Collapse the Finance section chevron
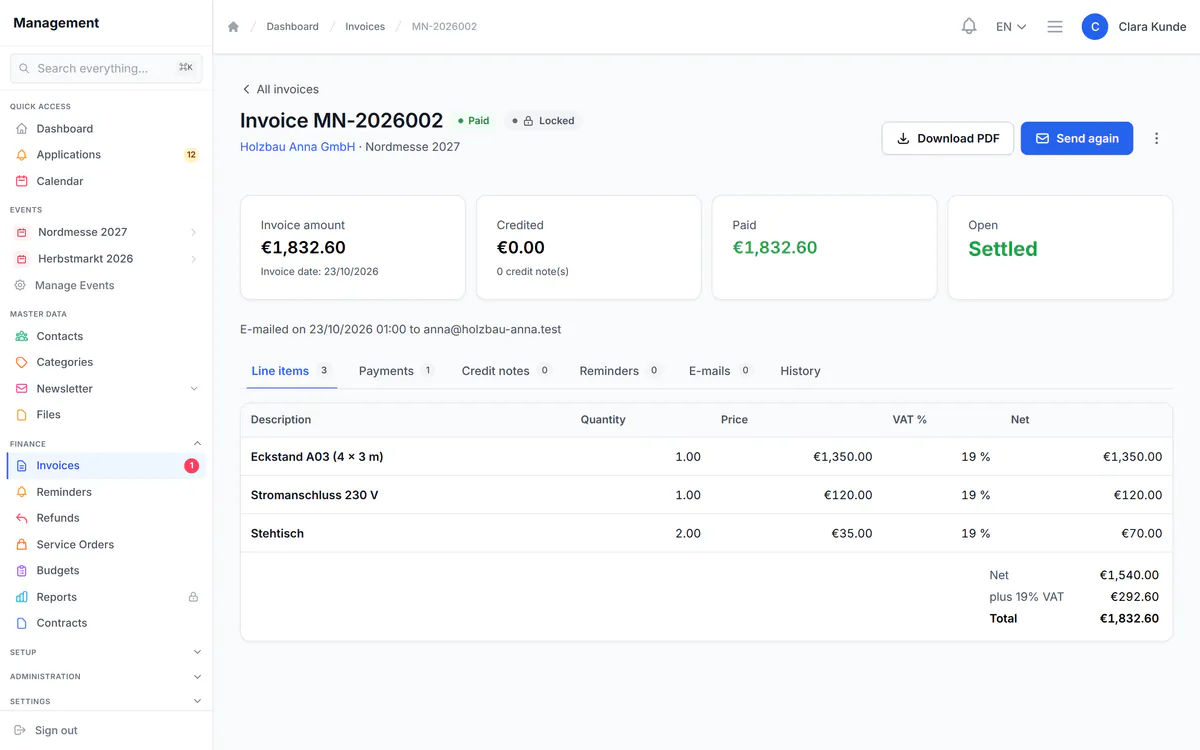This screenshot has height=750, width=1200. (197, 444)
